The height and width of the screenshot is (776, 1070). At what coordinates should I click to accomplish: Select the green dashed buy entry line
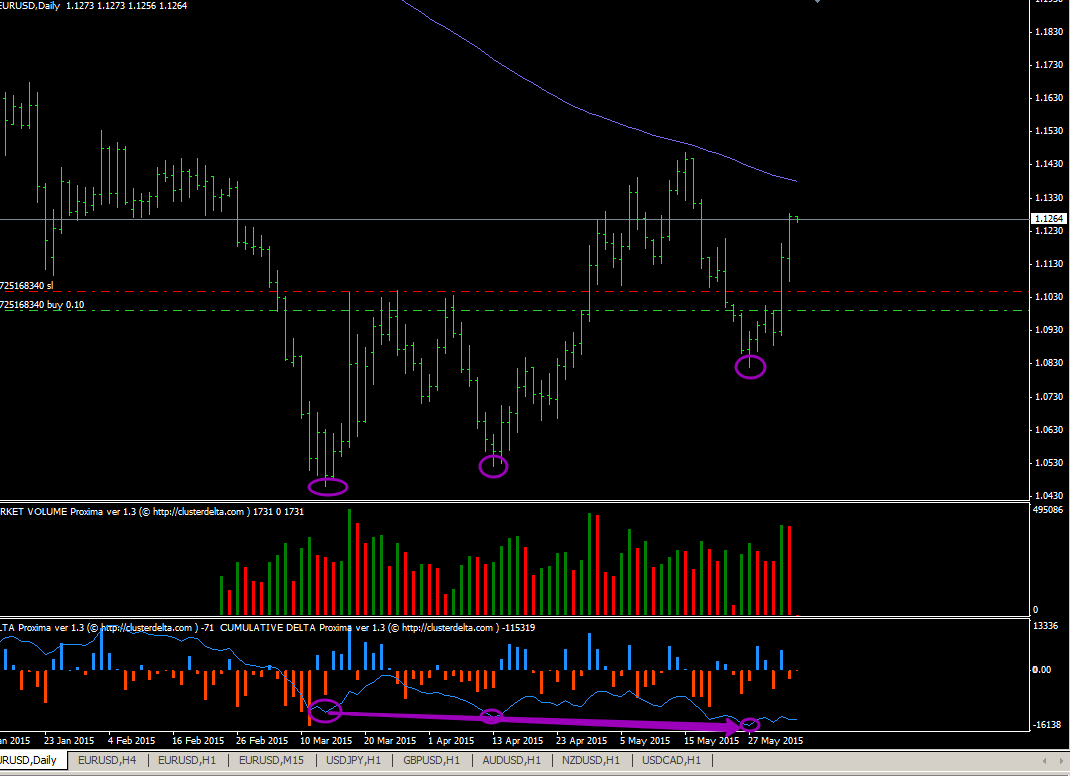click(x=515, y=311)
